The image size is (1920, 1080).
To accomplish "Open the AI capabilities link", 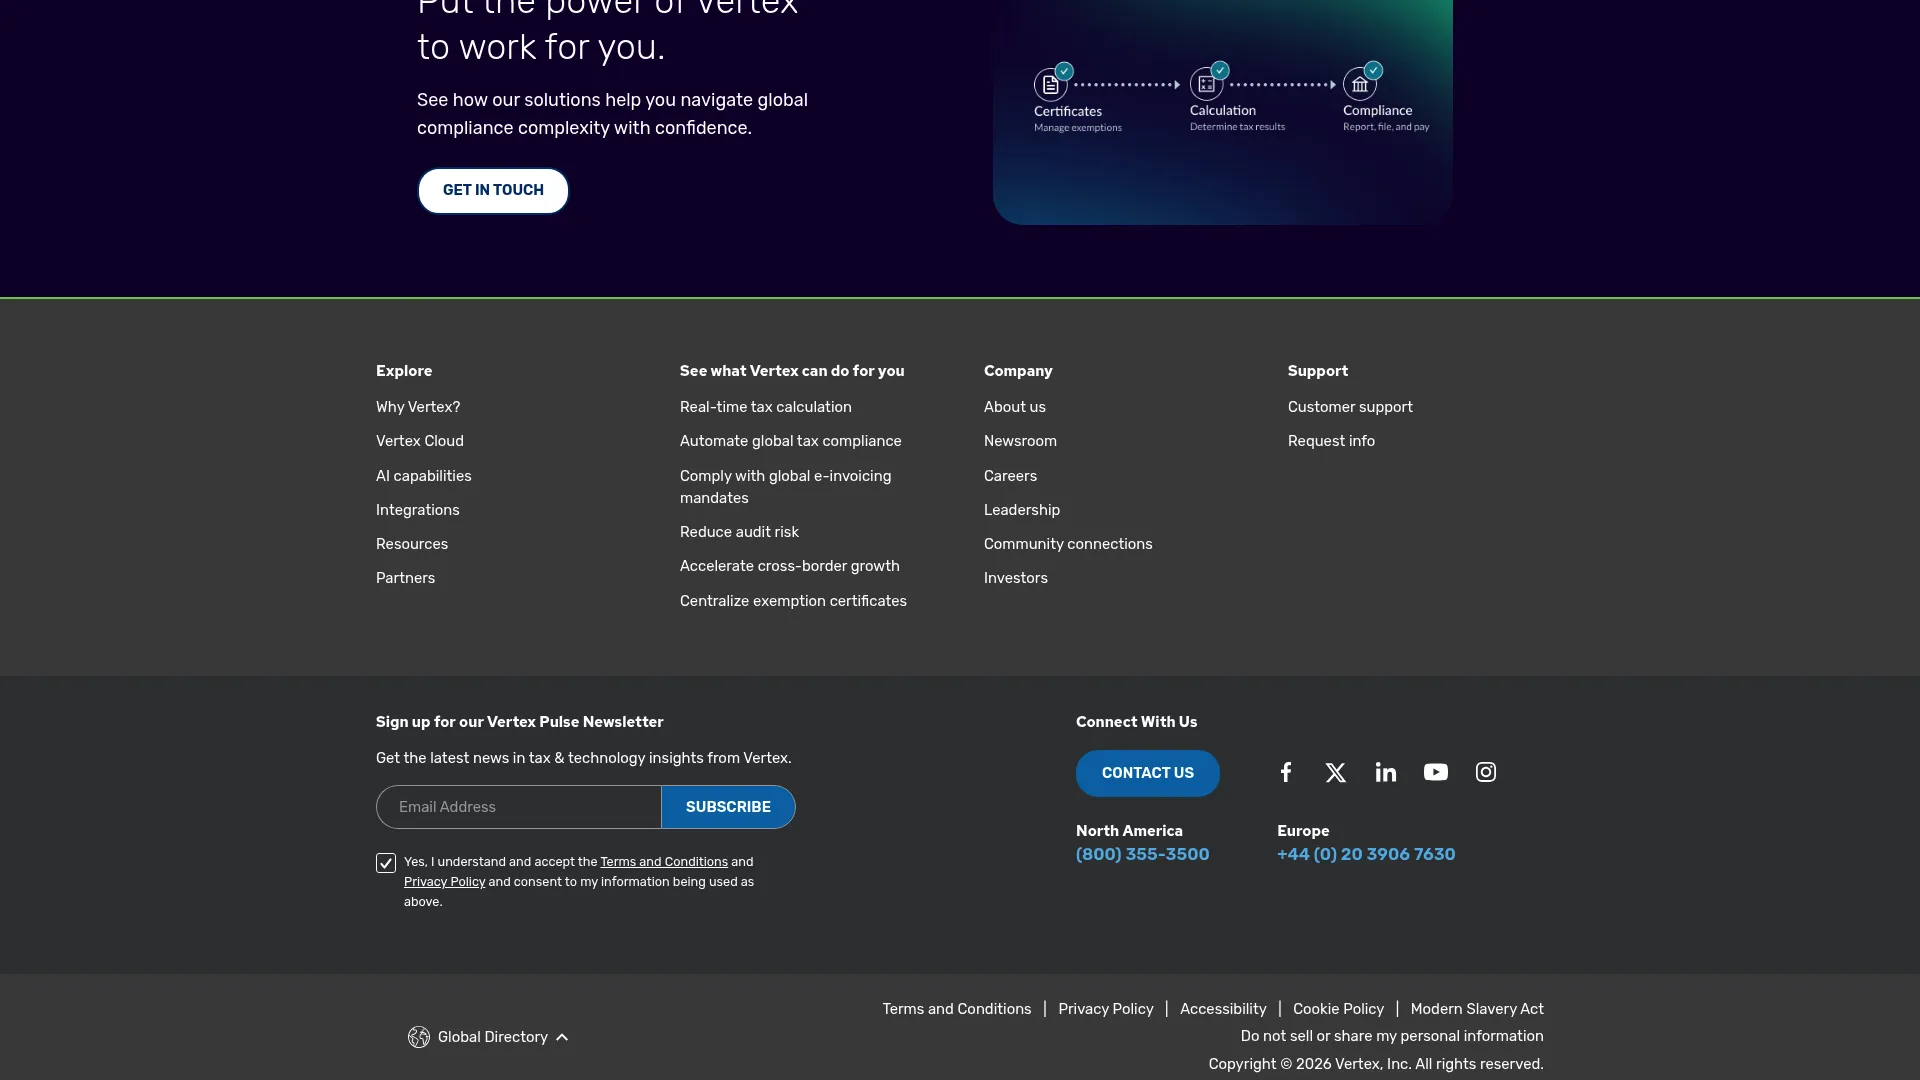I will tap(424, 476).
